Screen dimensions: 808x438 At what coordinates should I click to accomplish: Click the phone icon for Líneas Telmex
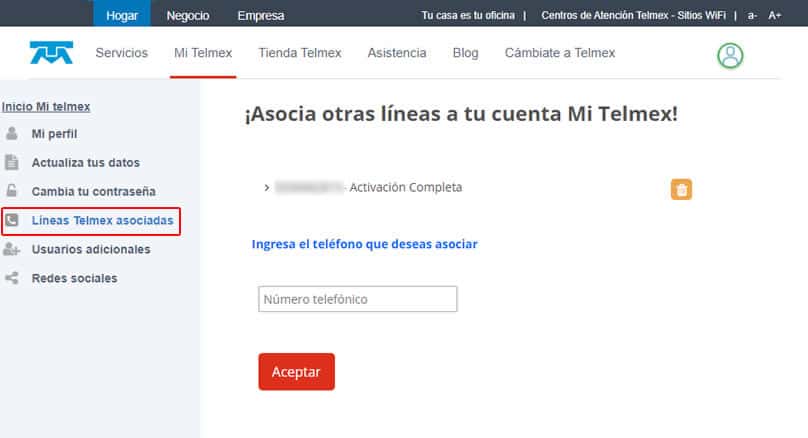click(x=13, y=220)
